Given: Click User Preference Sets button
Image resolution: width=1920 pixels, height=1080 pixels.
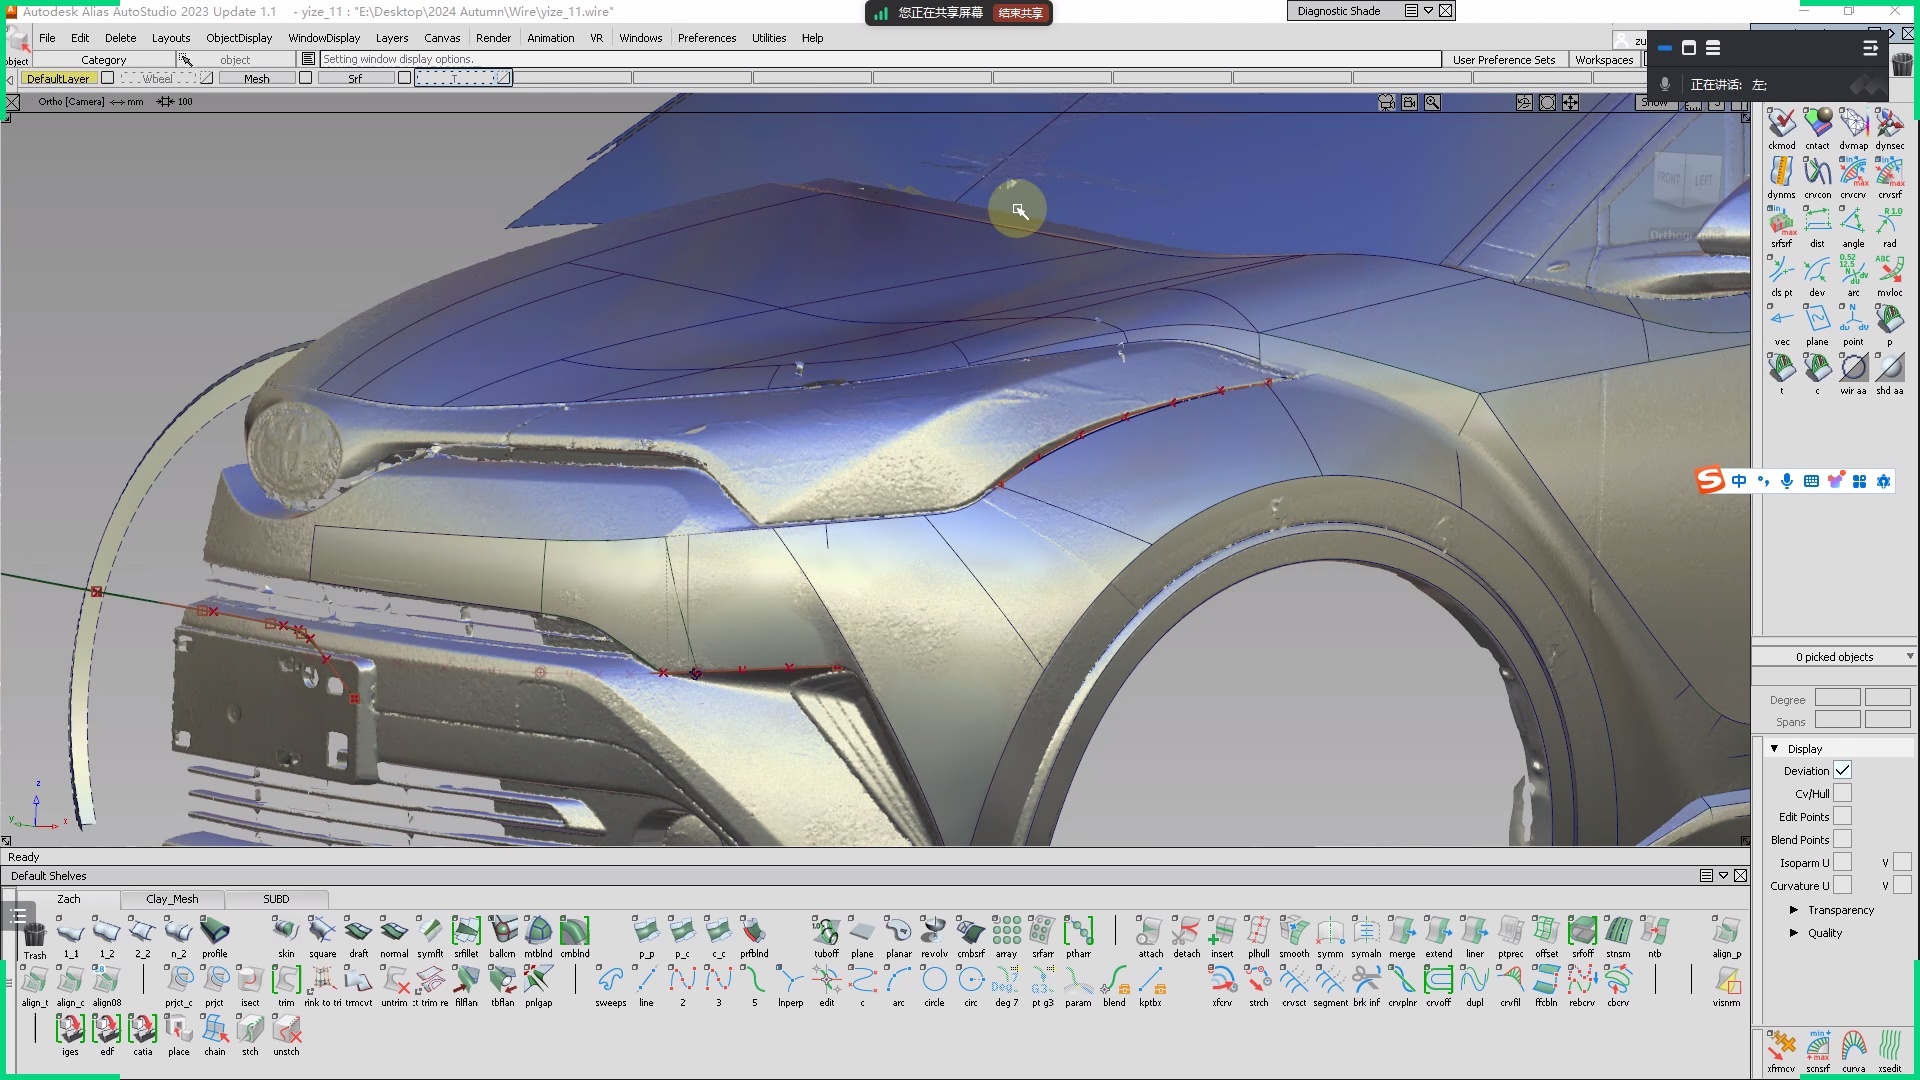Looking at the screenshot, I should tap(1503, 60).
